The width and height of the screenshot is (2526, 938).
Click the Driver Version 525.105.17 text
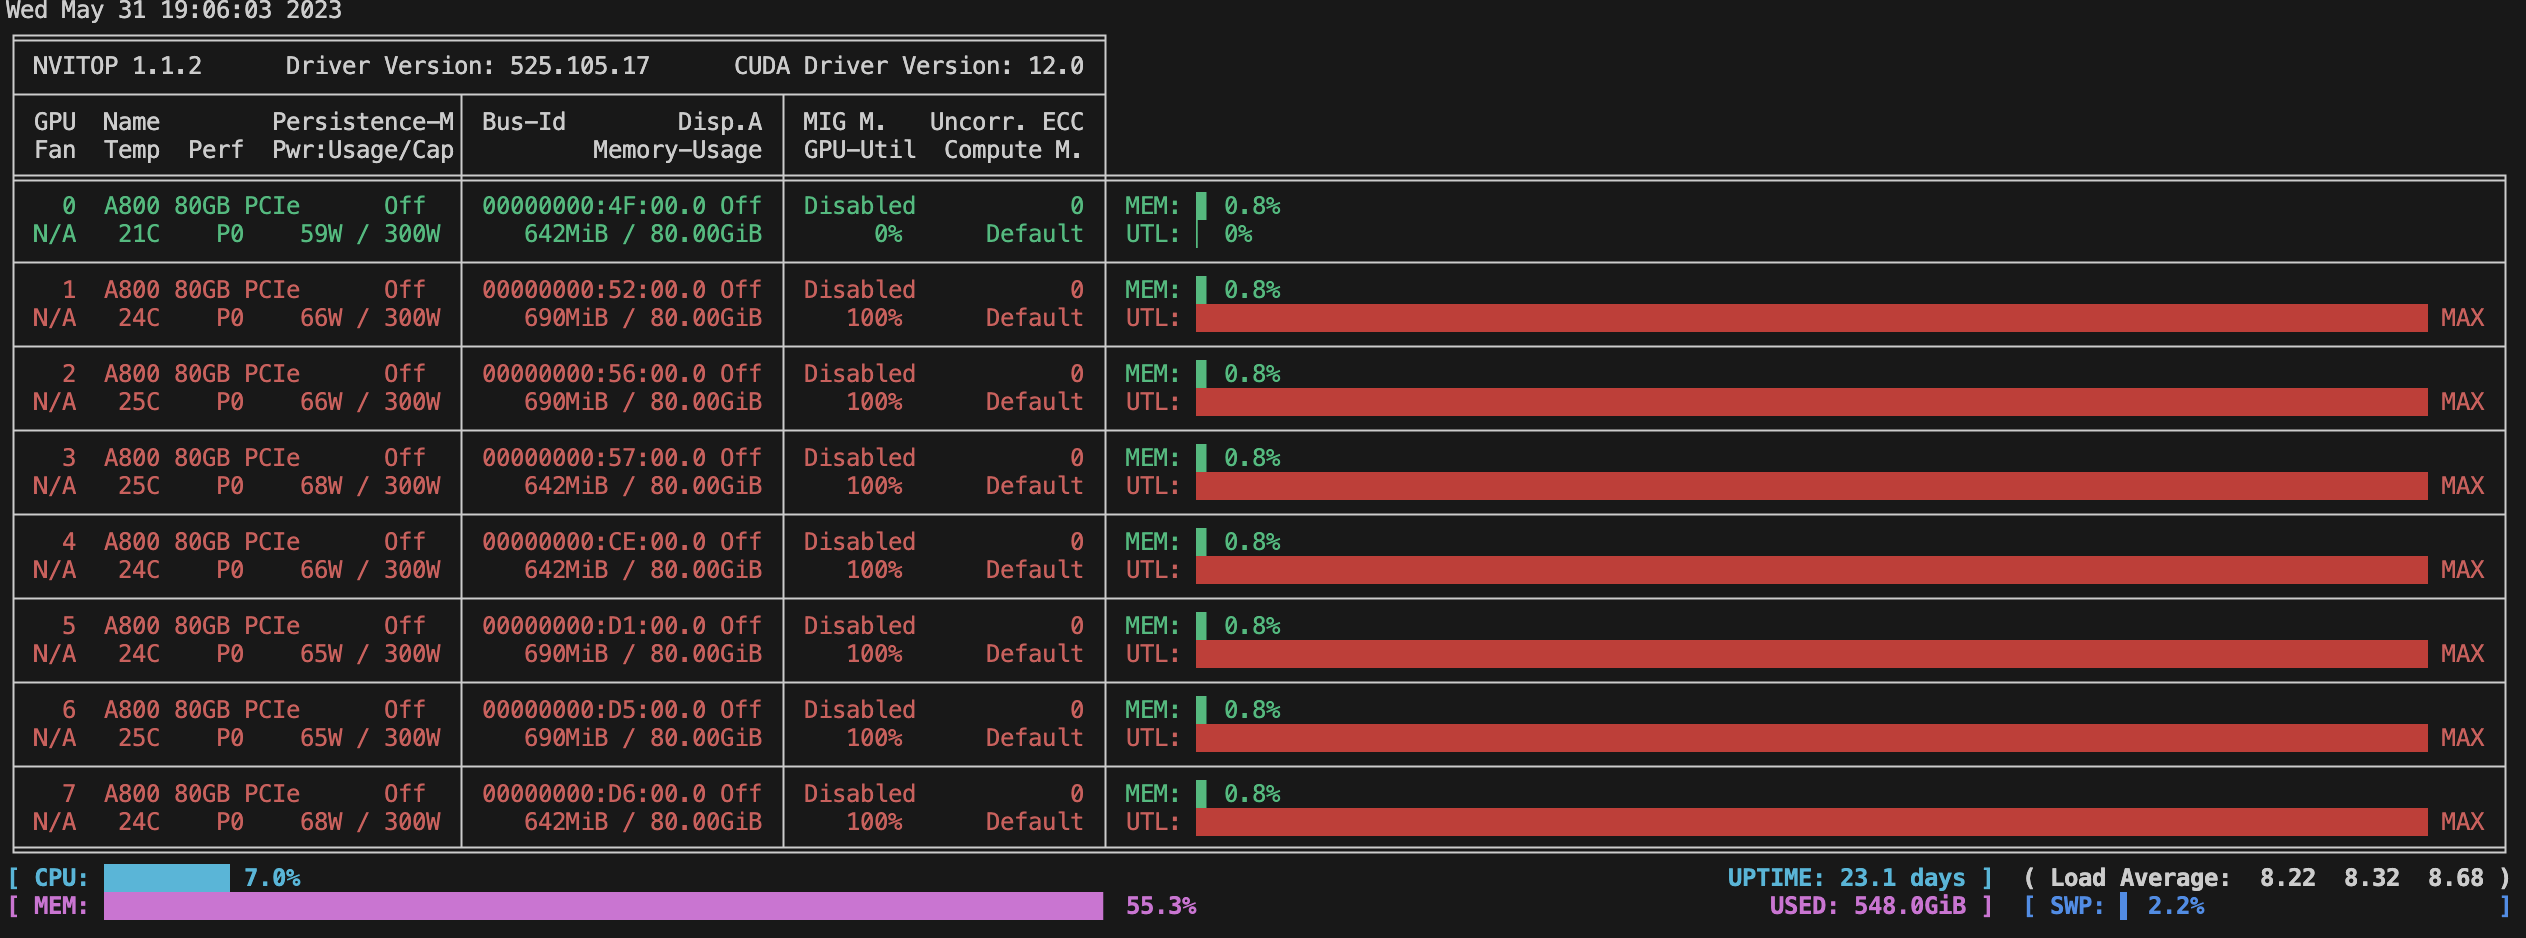[x=467, y=66]
